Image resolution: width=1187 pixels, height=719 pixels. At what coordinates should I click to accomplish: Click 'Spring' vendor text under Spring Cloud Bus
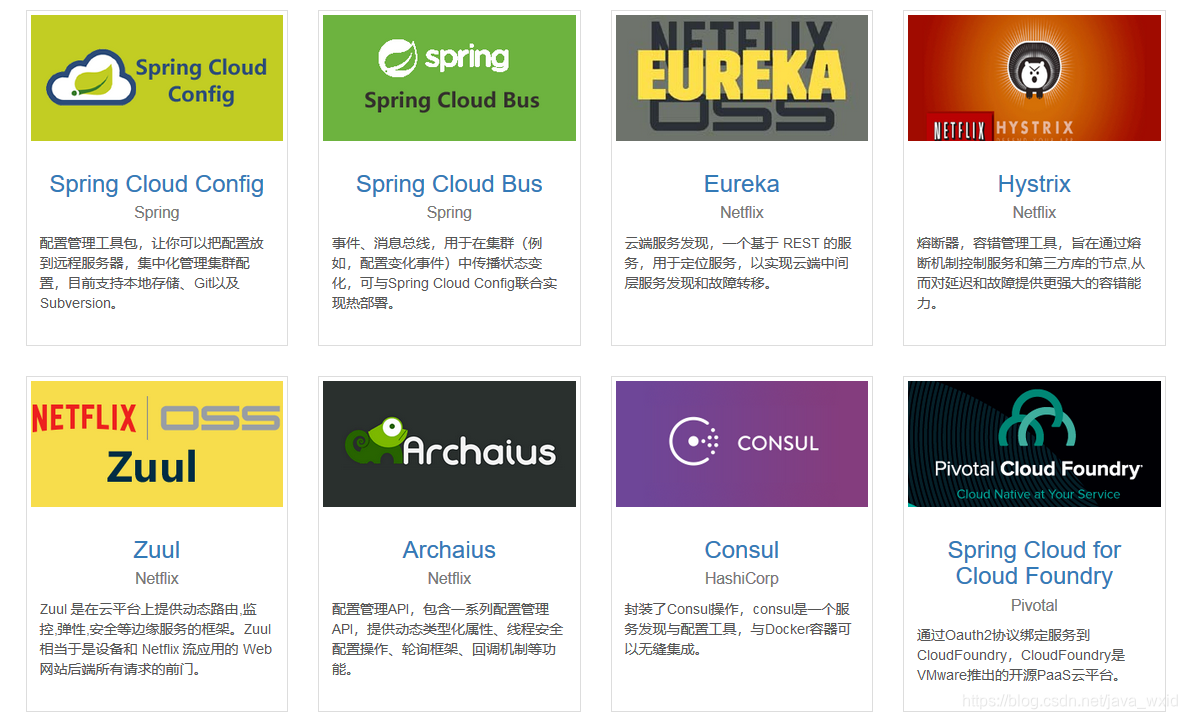point(449,213)
